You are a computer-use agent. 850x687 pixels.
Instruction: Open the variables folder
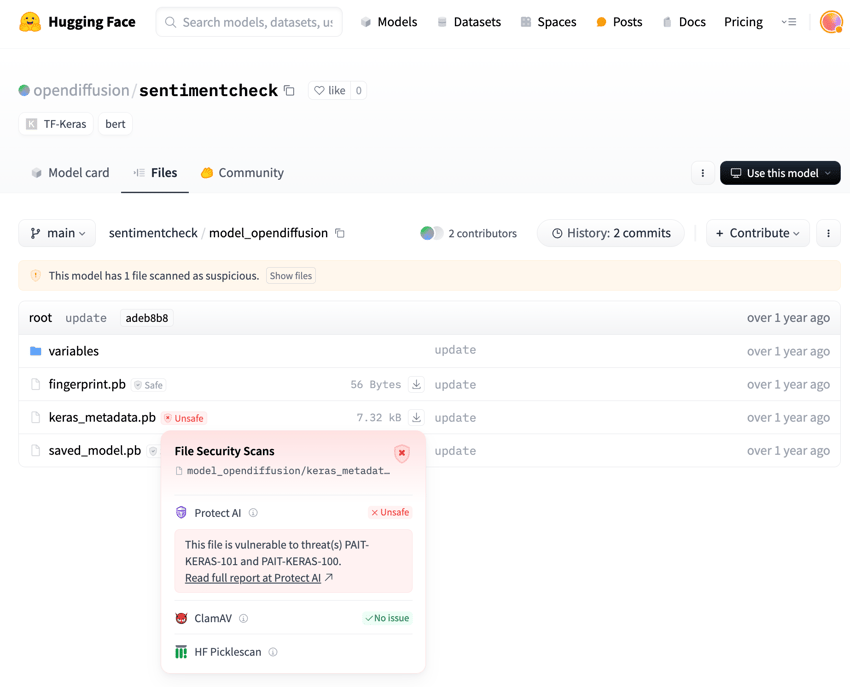[x=74, y=351]
